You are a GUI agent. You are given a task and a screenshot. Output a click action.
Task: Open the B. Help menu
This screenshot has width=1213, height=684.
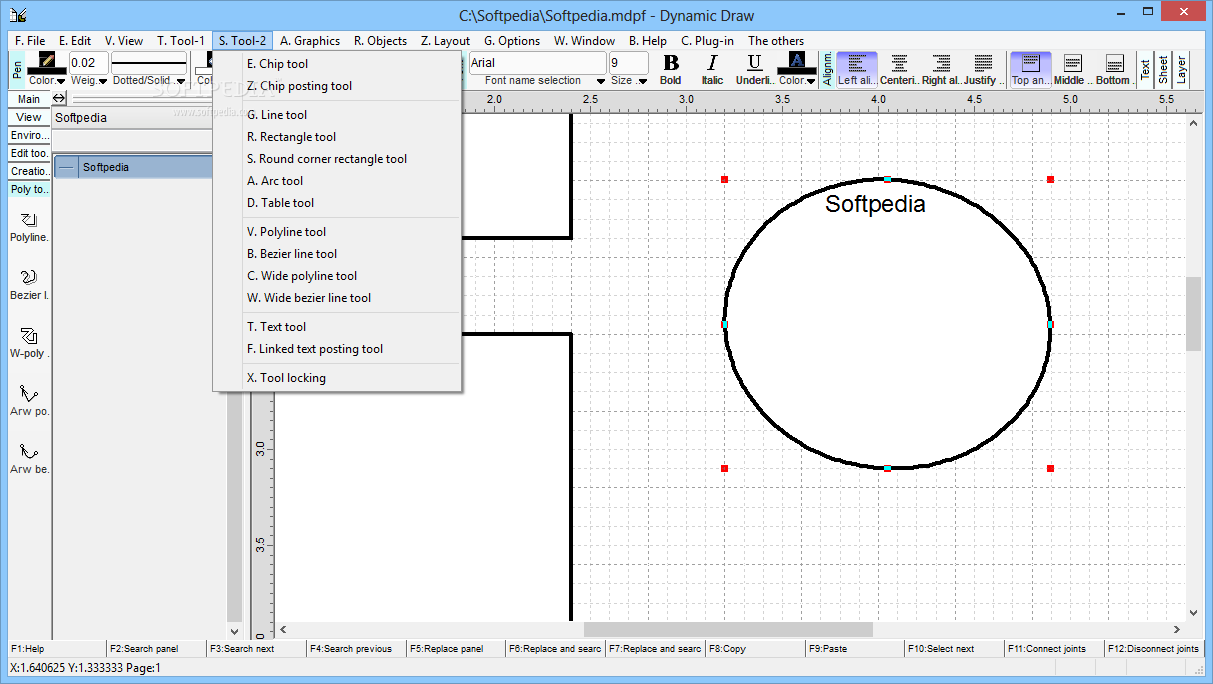pos(648,41)
